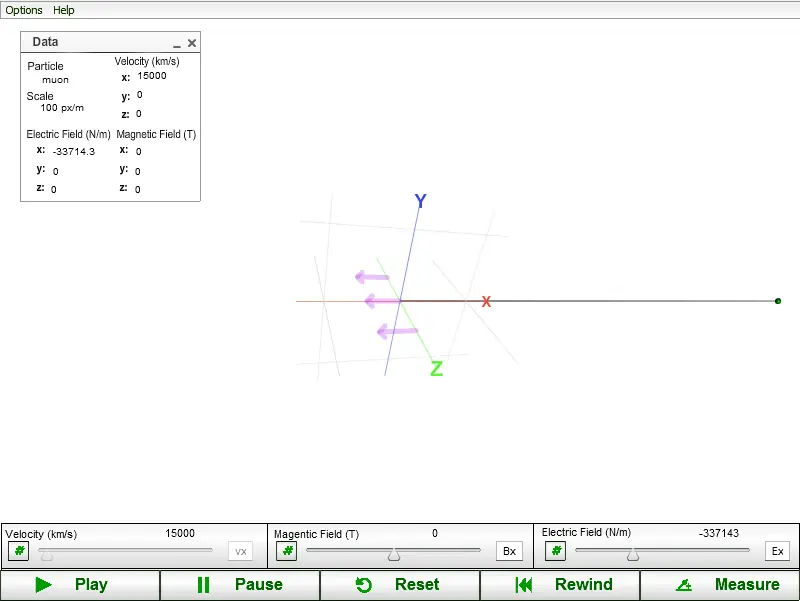This screenshot has height=601, width=800.
Task: Close the Data panel
Action: click(x=192, y=43)
